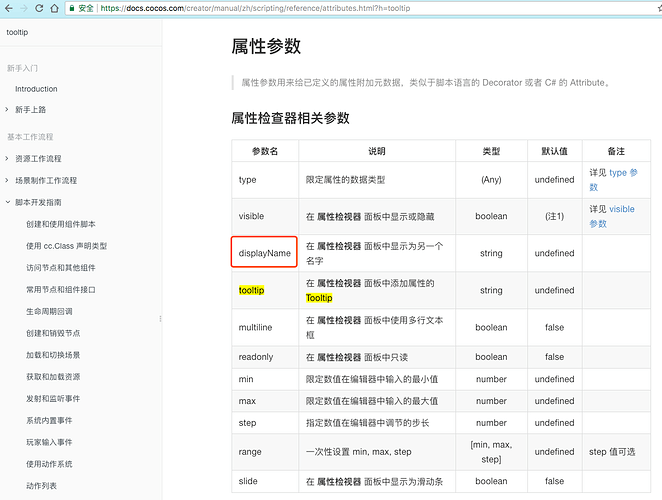Click the 类型 column header
The image size is (662, 500).
[x=491, y=151]
